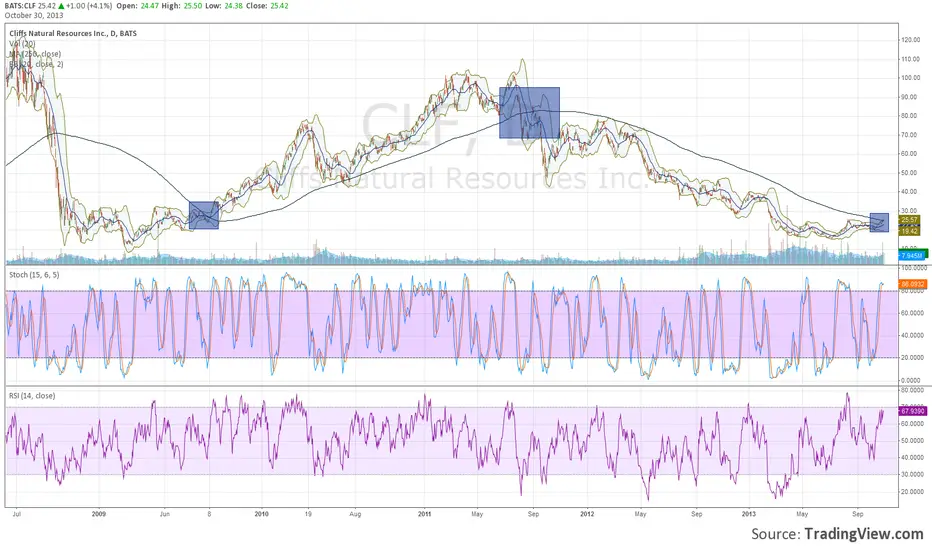
Task: Select the Vol (20) indicator label
Action: click(x=22, y=43)
